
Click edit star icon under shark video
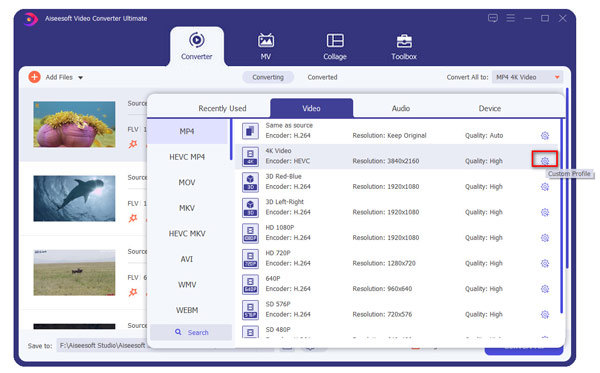133,218
